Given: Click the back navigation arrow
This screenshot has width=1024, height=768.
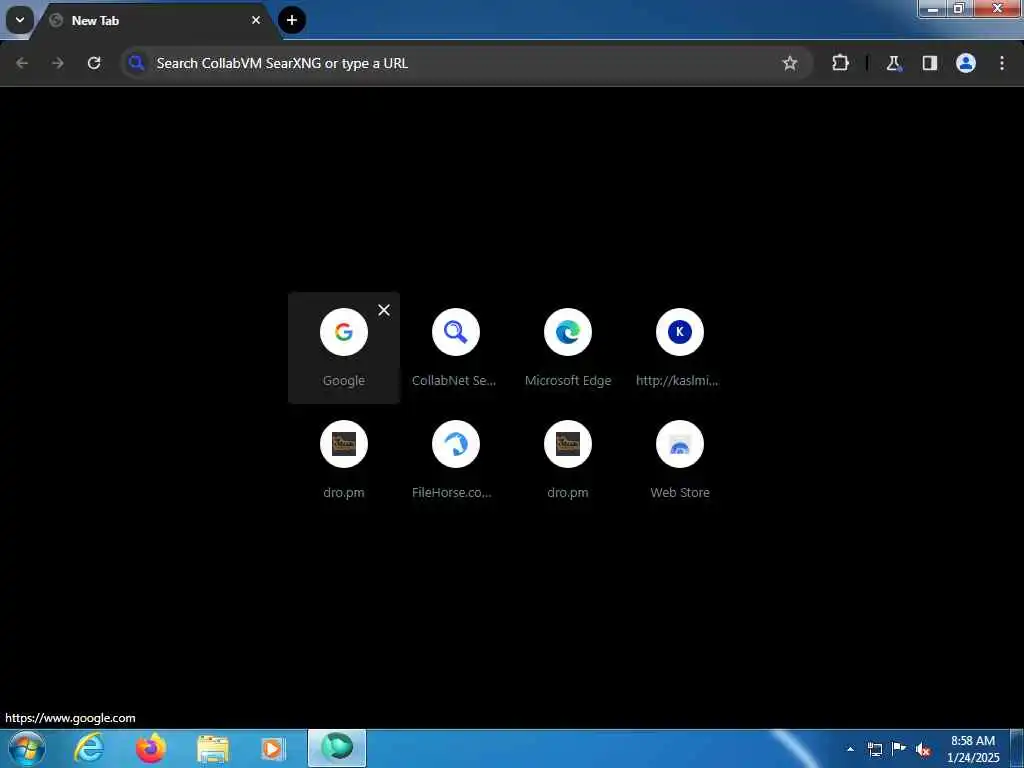Looking at the screenshot, I should [22, 63].
